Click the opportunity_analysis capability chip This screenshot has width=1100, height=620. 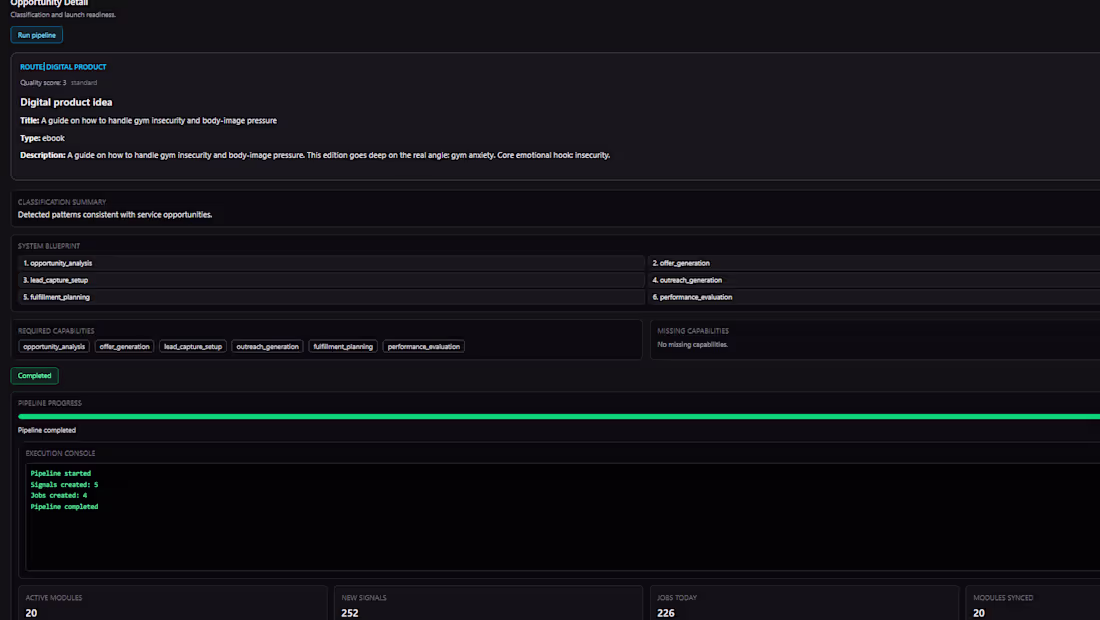point(54,346)
